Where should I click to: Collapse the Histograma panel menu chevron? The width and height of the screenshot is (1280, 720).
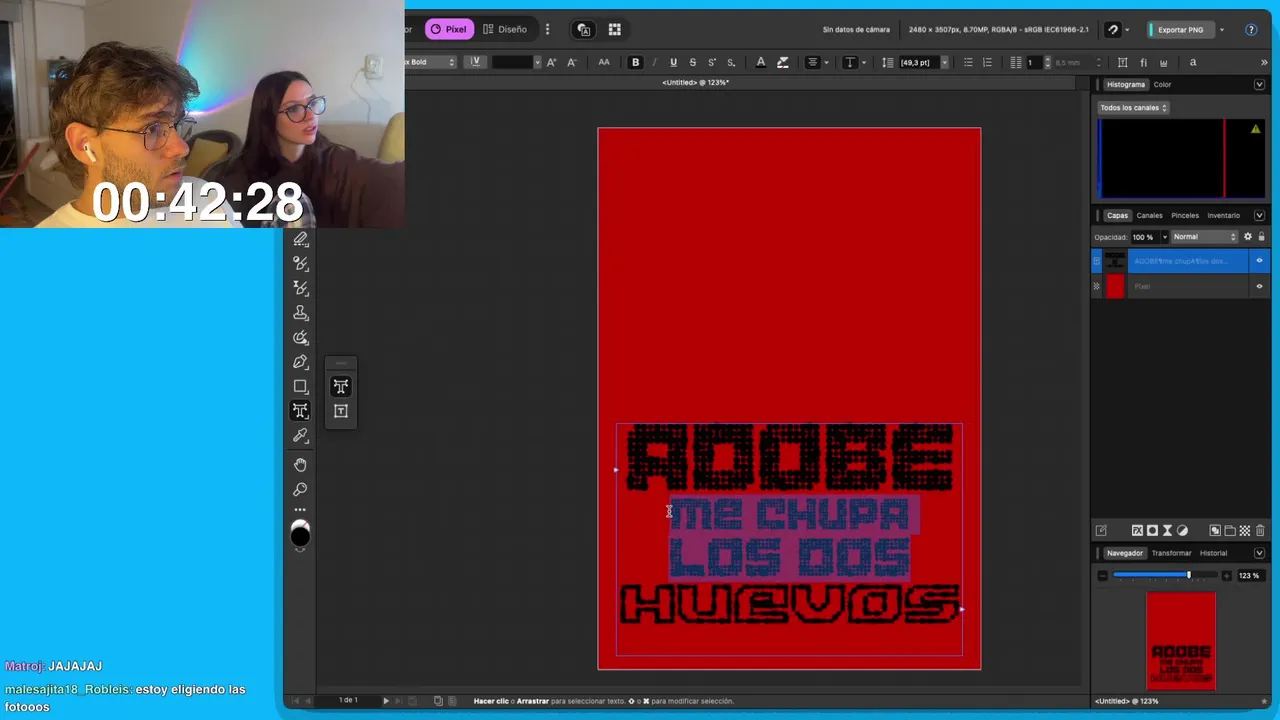1259,85
